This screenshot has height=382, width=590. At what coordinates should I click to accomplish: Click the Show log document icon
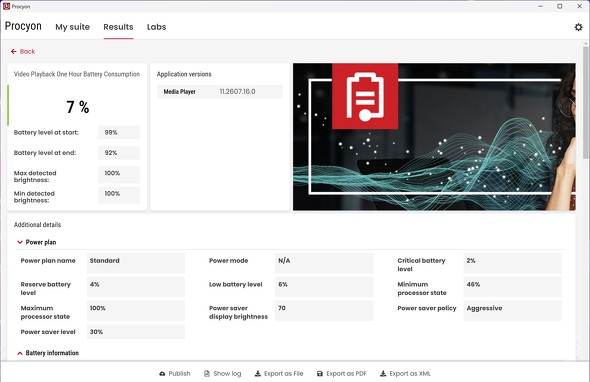pyautogui.click(x=207, y=374)
